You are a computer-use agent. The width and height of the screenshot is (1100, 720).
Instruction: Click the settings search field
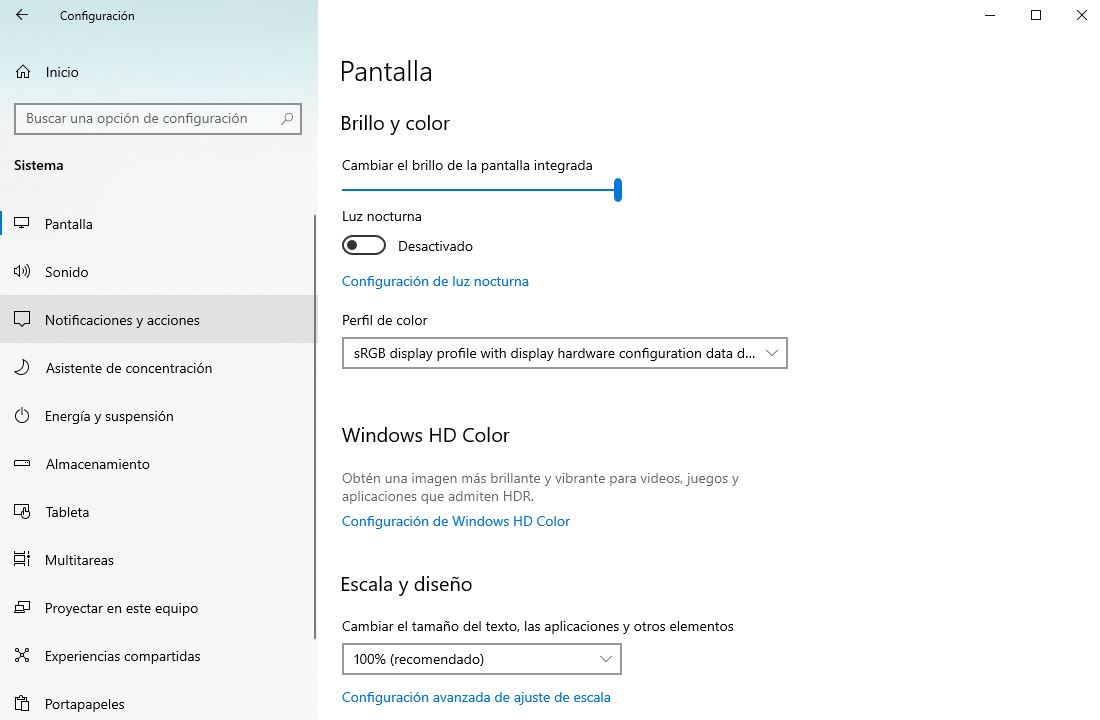(x=157, y=118)
